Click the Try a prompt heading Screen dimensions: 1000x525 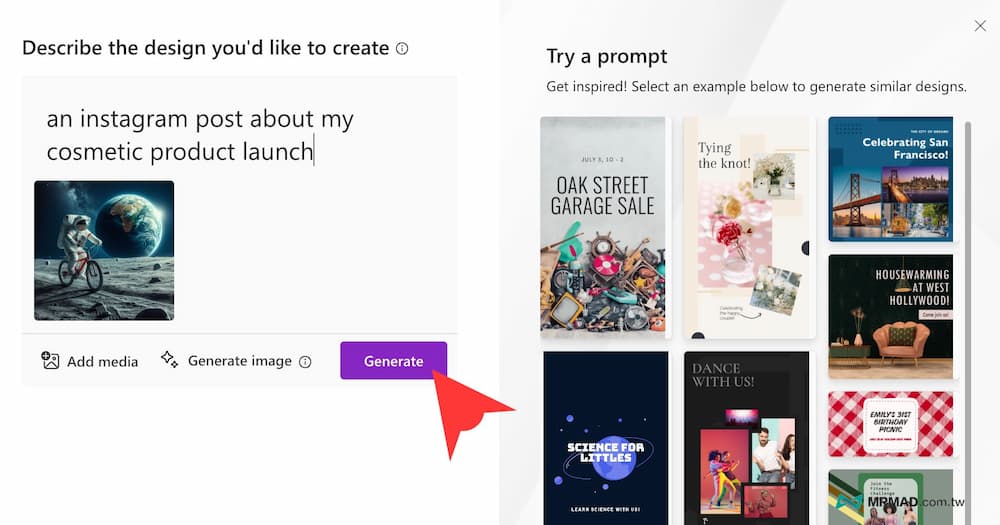point(606,56)
